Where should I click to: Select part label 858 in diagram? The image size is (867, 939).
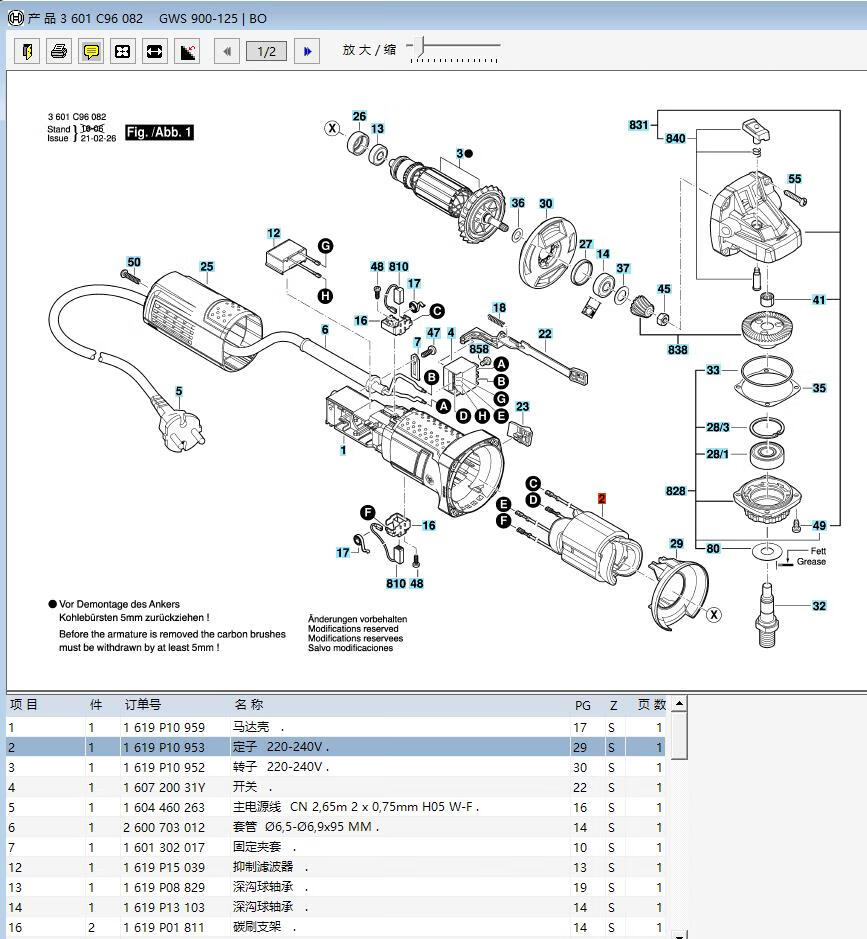coord(479,349)
